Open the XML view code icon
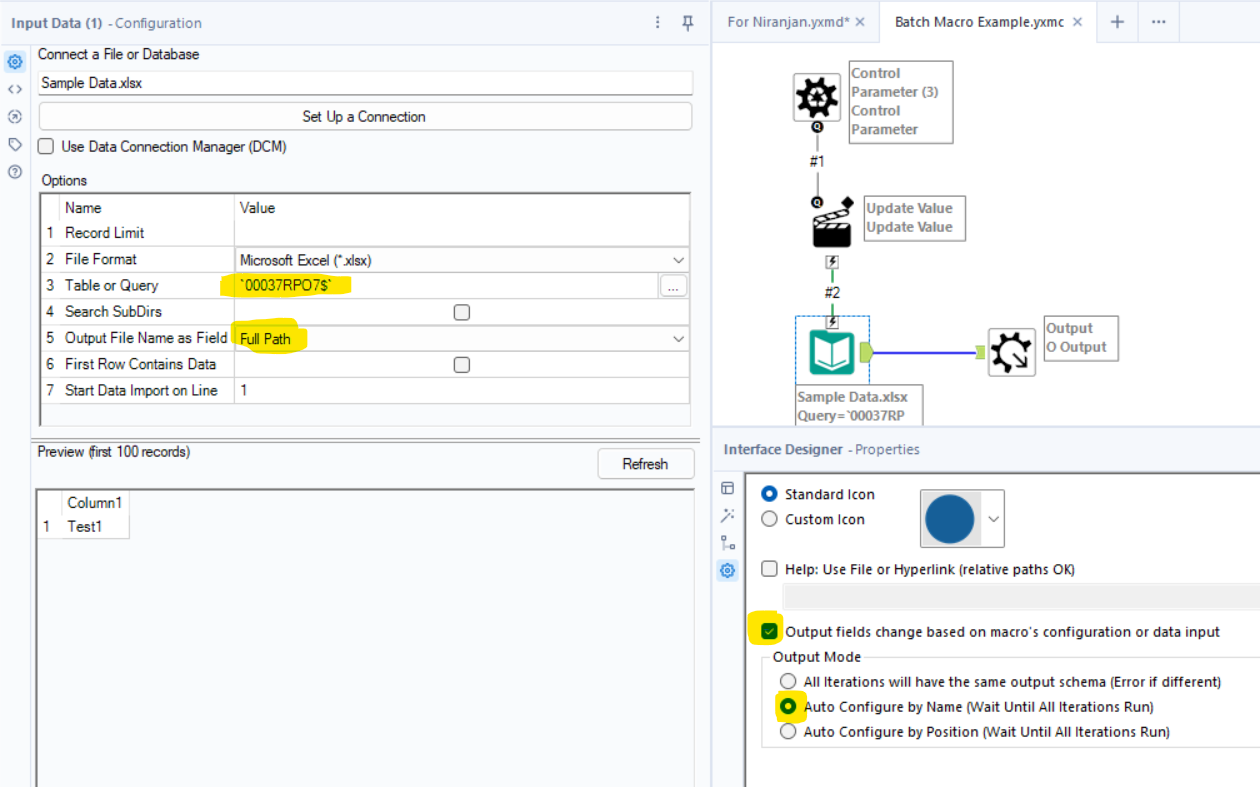The image size is (1260, 787). (15, 89)
